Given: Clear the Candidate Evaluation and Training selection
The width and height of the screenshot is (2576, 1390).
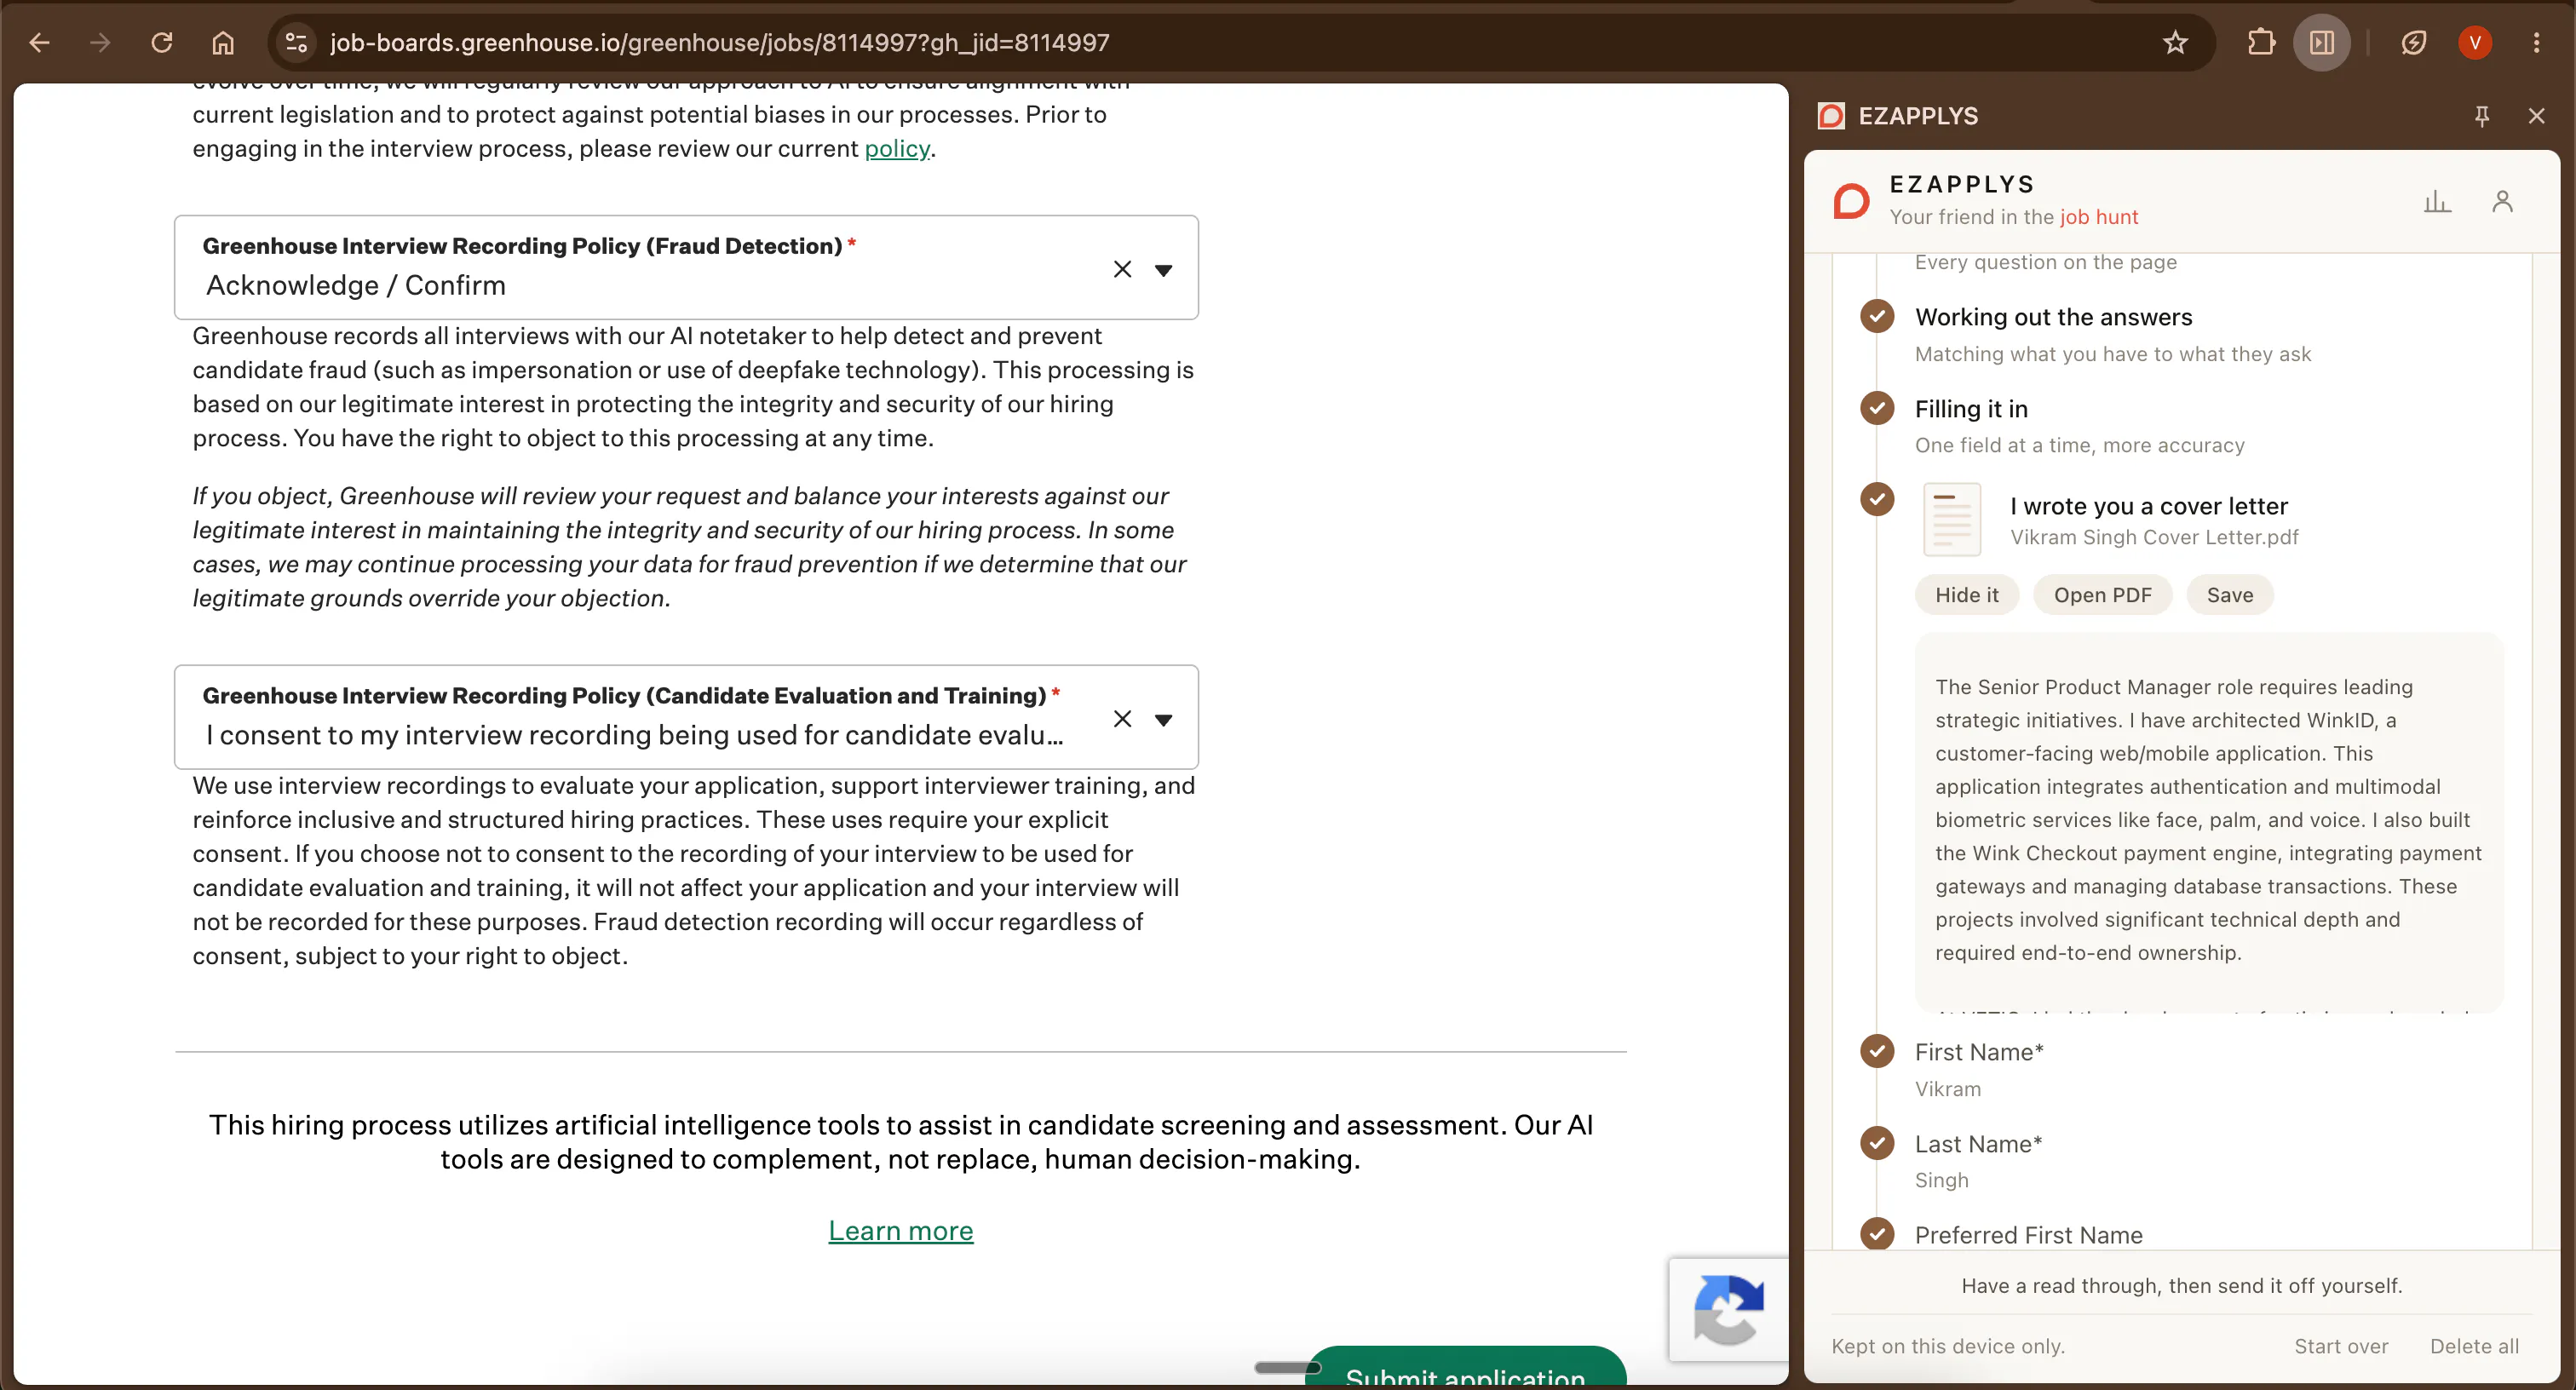Looking at the screenshot, I should pyautogui.click(x=1122, y=719).
